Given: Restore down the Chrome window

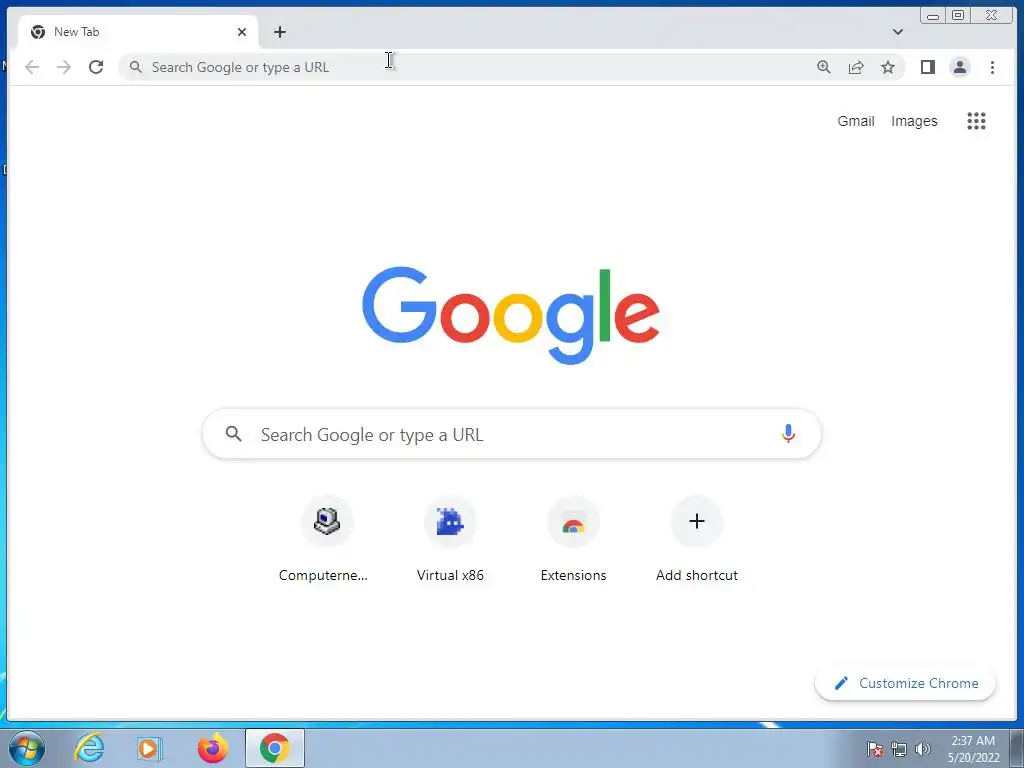Looking at the screenshot, I should [957, 15].
